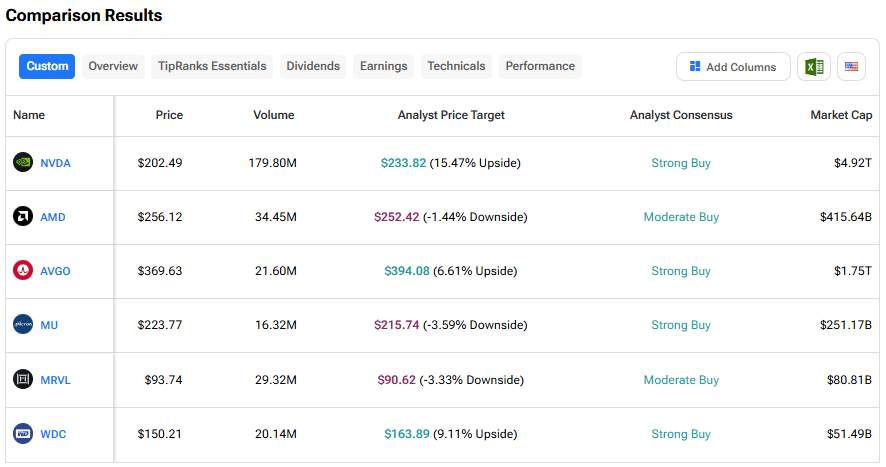Click the MRVL Marvell logo icon
Screen dimensions: 886x467
tap(23, 380)
